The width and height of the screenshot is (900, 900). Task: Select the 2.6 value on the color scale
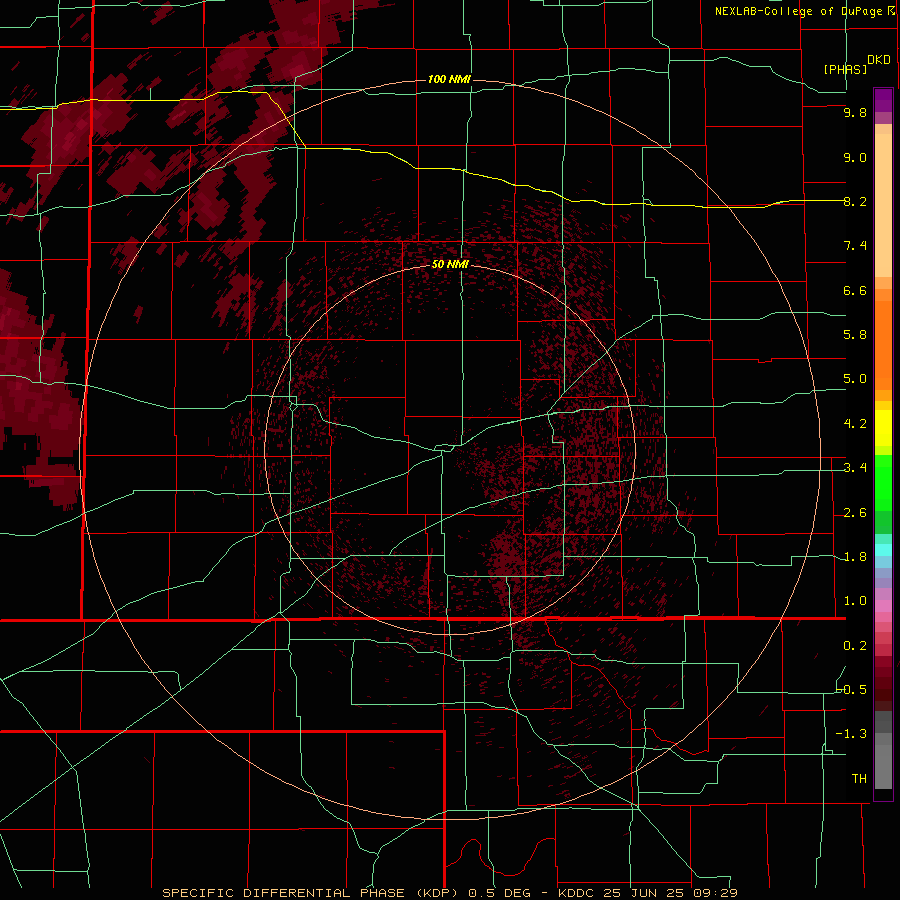(855, 513)
